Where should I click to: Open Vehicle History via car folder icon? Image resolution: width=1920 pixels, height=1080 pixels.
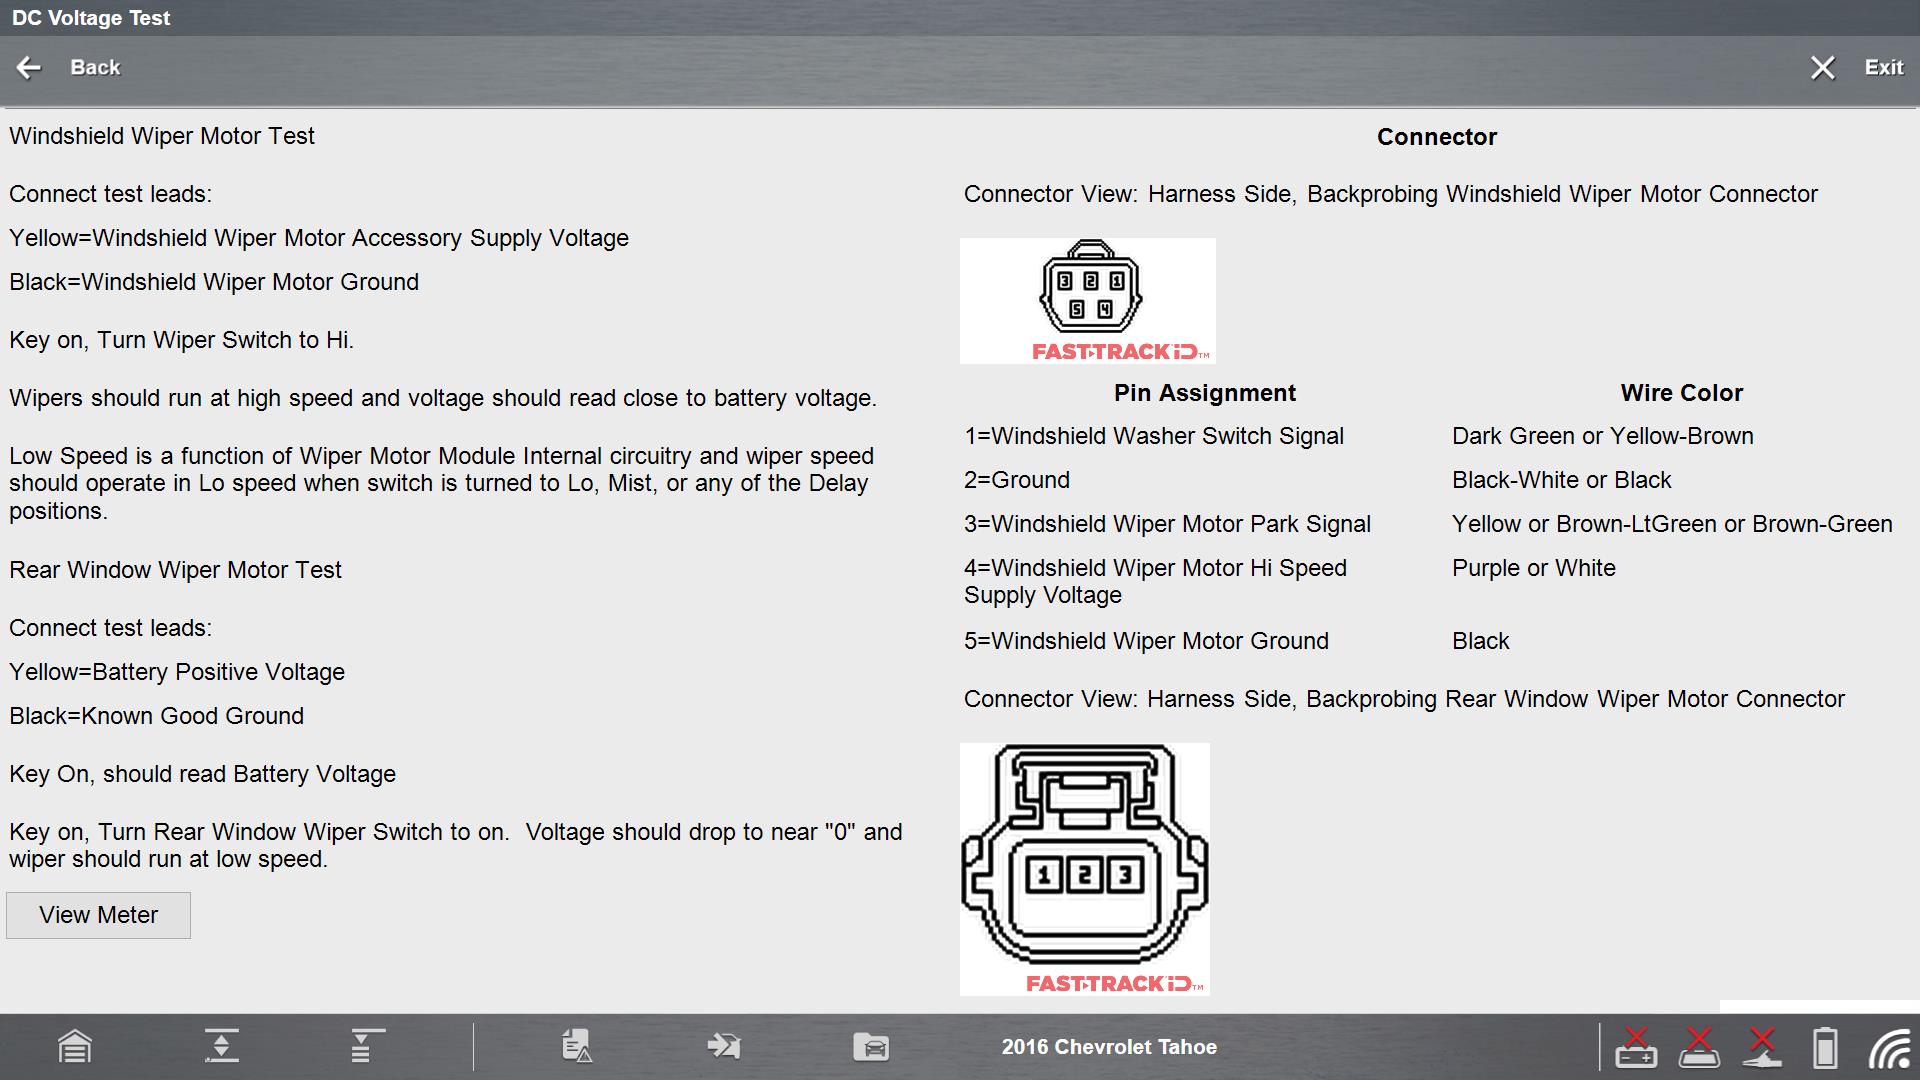tap(870, 1047)
